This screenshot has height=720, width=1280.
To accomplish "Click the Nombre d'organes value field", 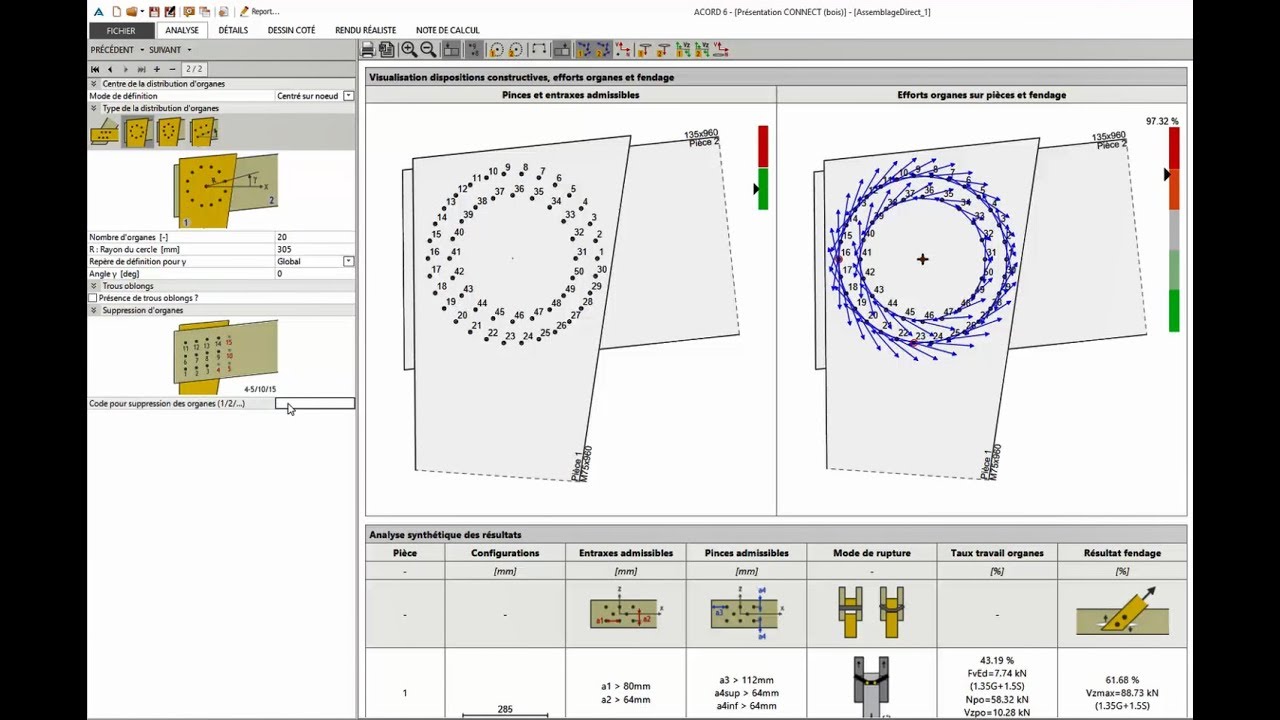I will 315,237.
